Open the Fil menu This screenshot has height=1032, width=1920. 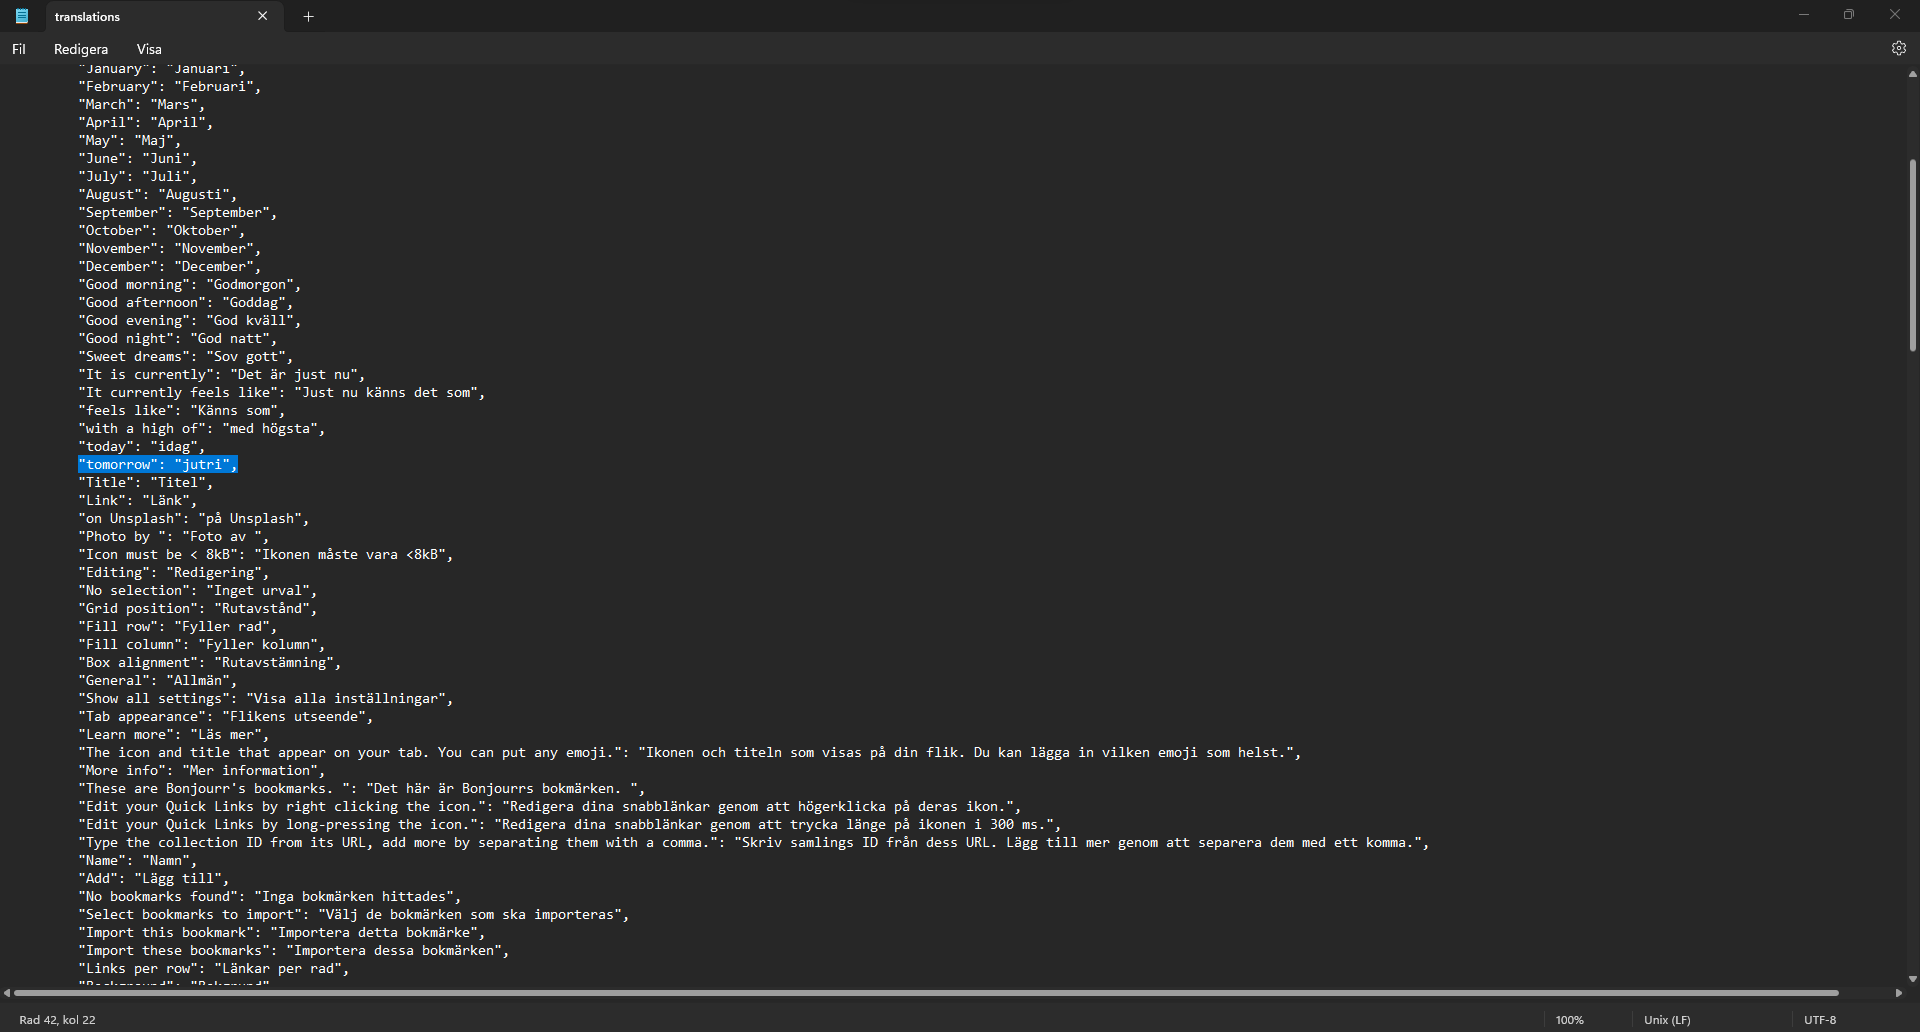pyautogui.click(x=18, y=48)
